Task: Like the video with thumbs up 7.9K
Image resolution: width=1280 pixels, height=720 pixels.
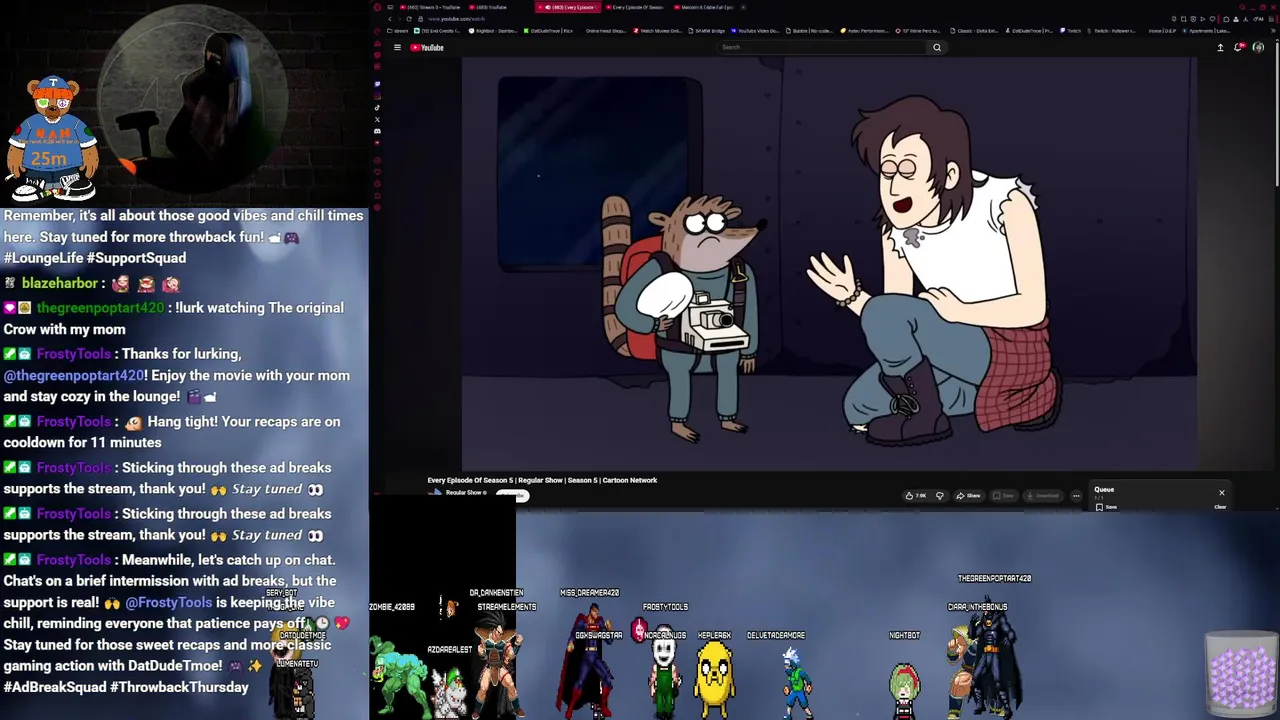Action: click(x=915, y=496)
